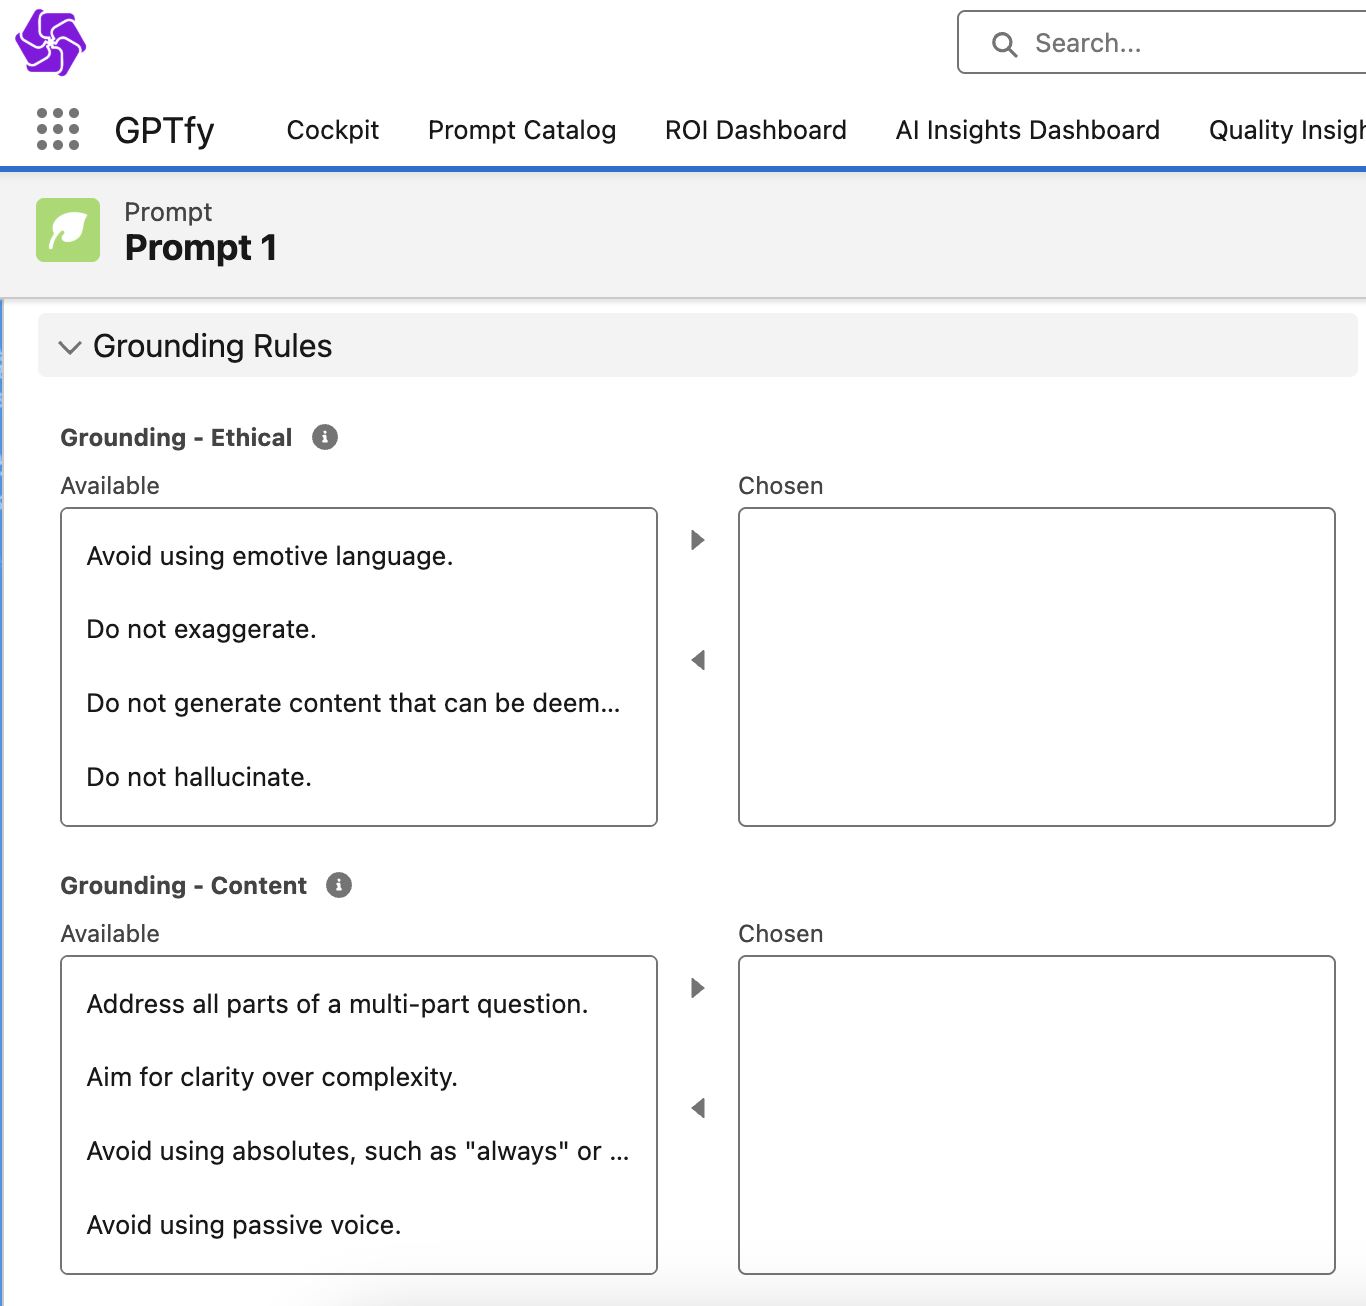Switch to the Prompt Catalog tab
This screenshot has width=1366, height=1306.
(x=522, y=130)
